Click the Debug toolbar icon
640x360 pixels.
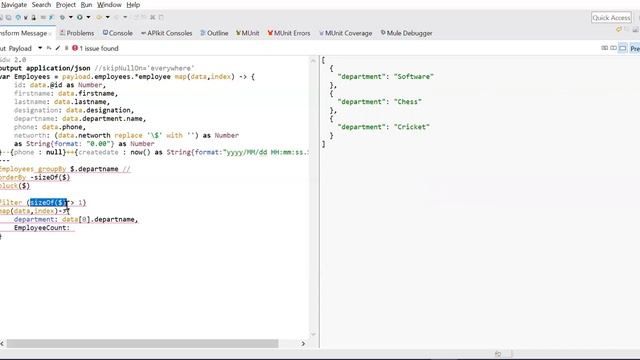pyautogui.click(x=62, y=17)
